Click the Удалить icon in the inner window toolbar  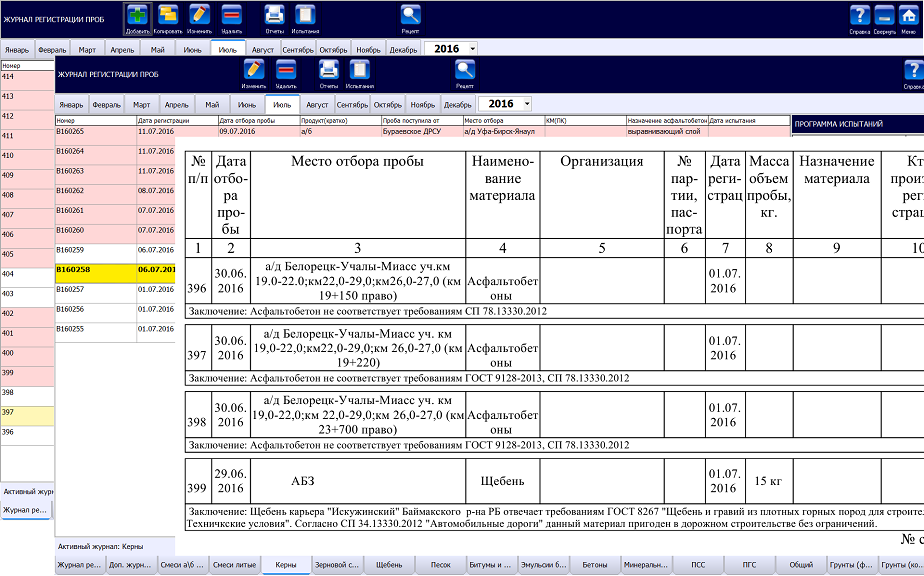click(285, 72)
